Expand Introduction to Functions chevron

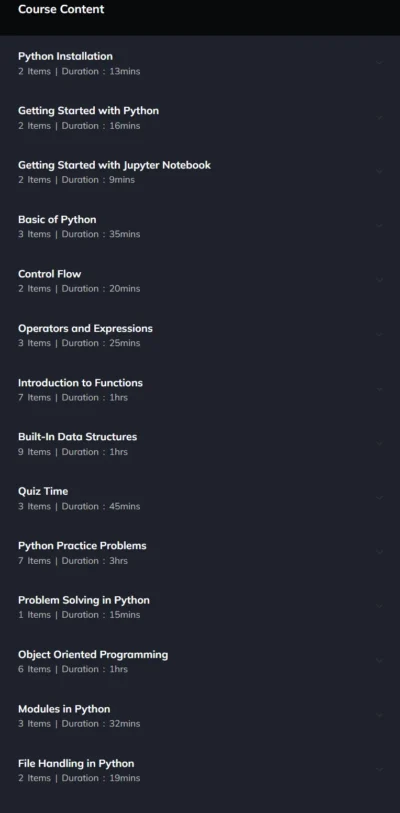(379, 389)
